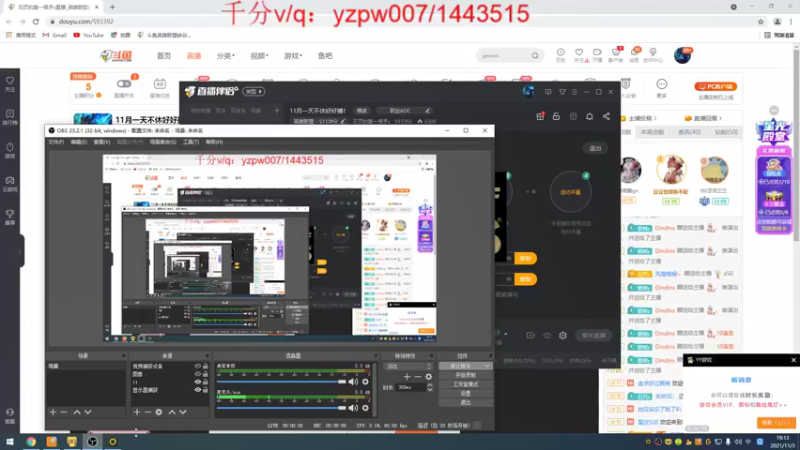The height and width of the screenshot is (450, 800).
Task: Move source down with the down arrow in Sources panel
Action: tap(183, 412)
